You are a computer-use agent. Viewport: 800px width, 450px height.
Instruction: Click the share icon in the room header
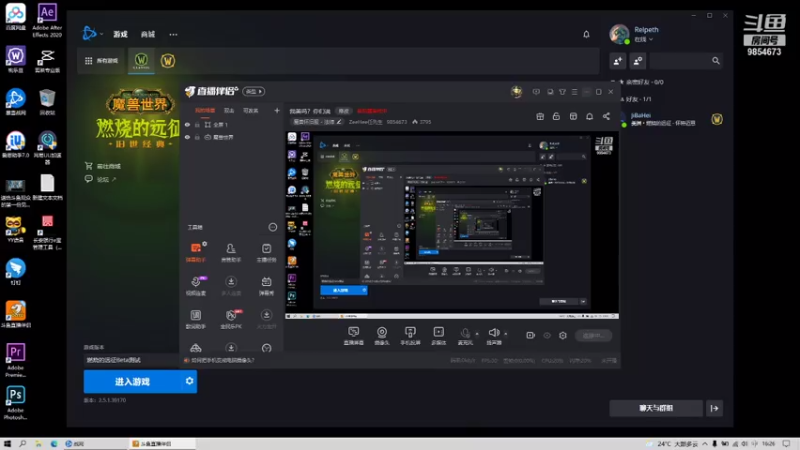coord(606,116)
